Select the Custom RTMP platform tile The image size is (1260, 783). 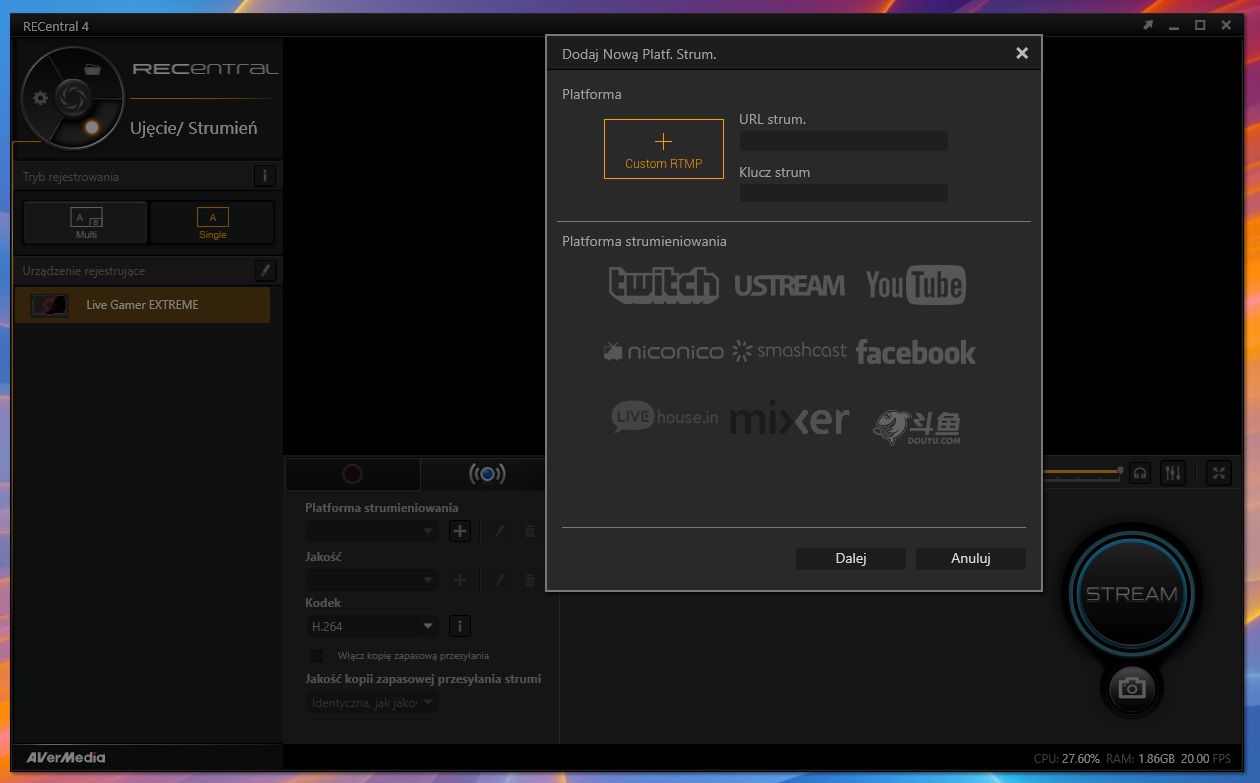(663, 149)
